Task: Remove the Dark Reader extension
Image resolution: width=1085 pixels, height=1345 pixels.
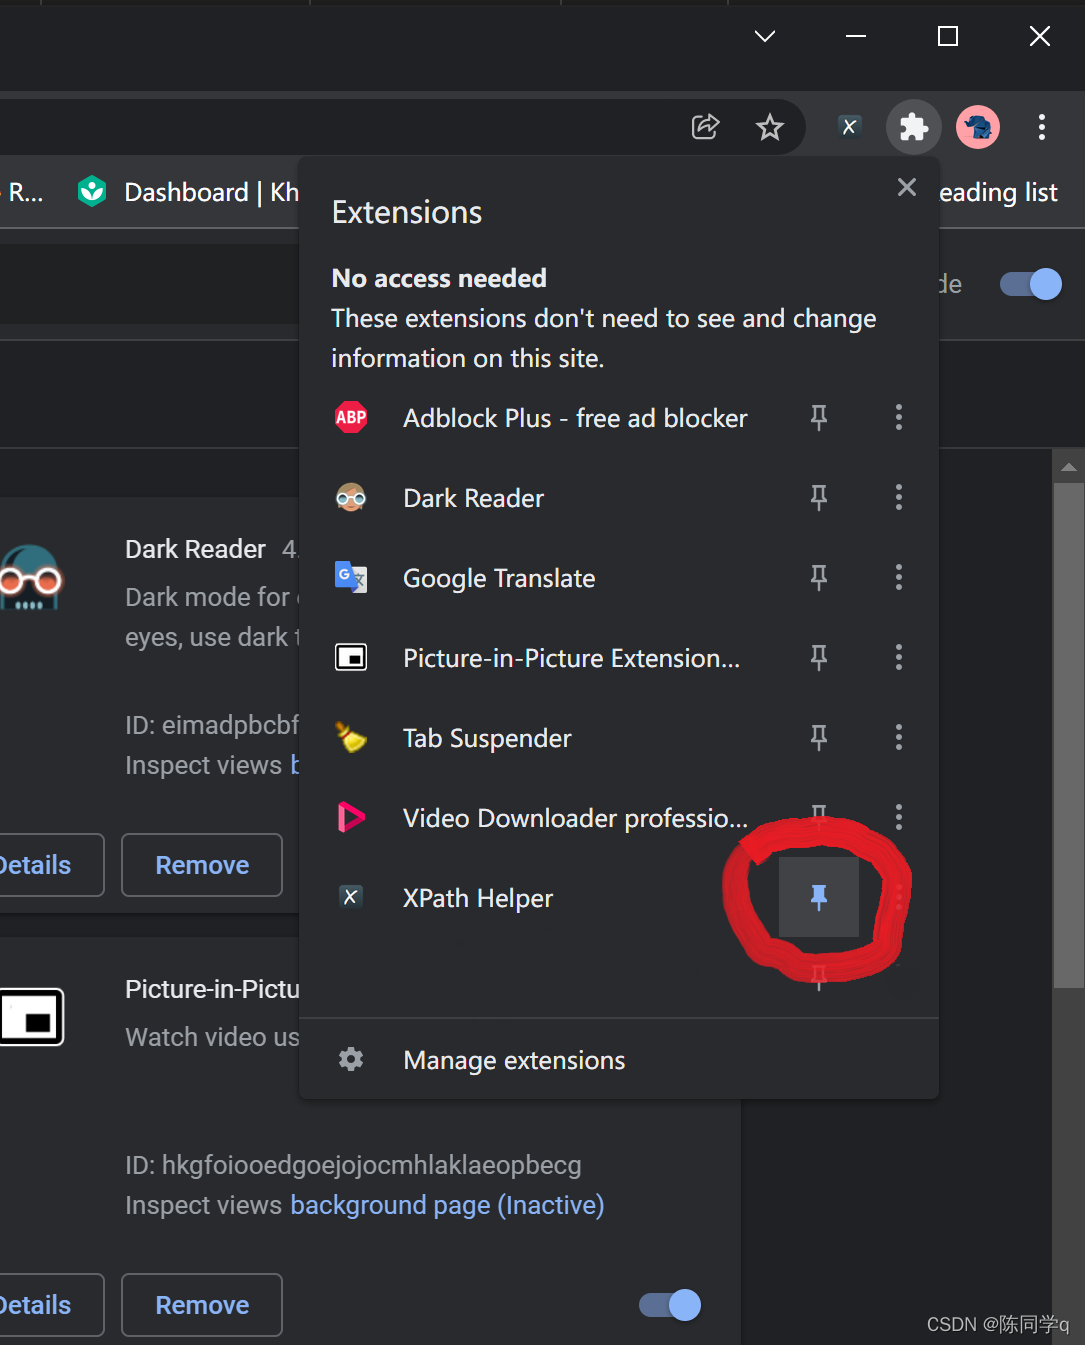Action: 202,865
